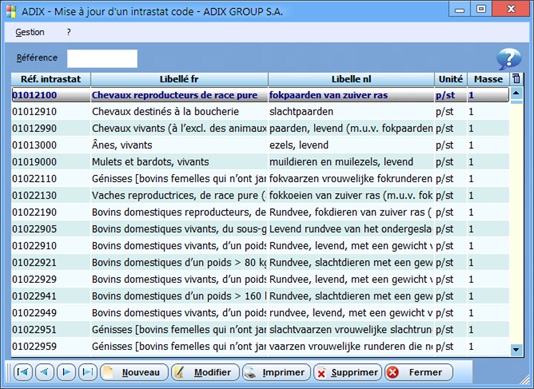Viewport: 534px width, 389px height.
Task: Click the Supprimer button
Action: coord(347,372)
